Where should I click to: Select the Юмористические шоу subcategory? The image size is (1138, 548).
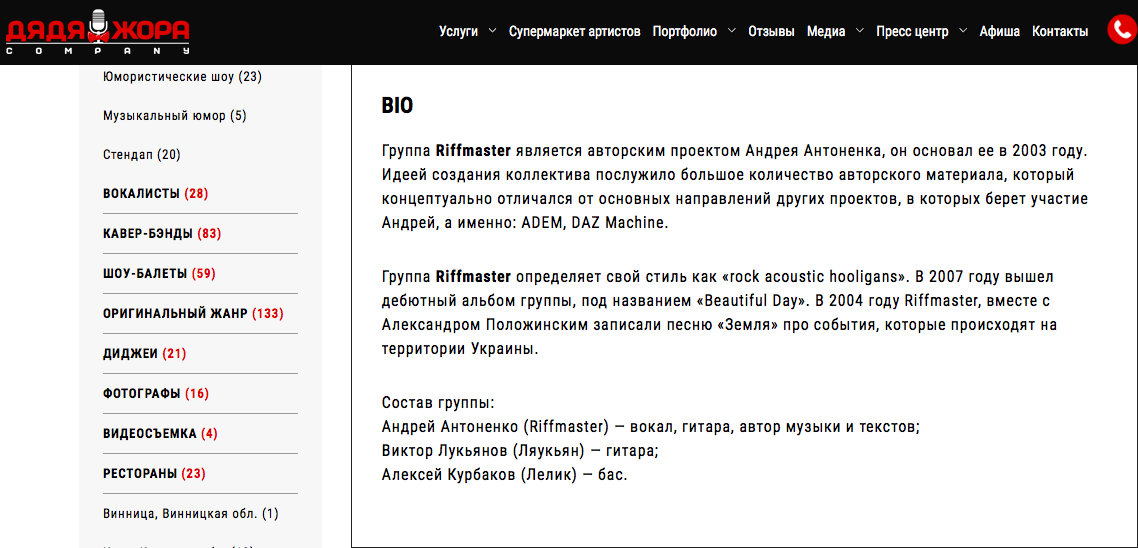(x=182, y=77)
